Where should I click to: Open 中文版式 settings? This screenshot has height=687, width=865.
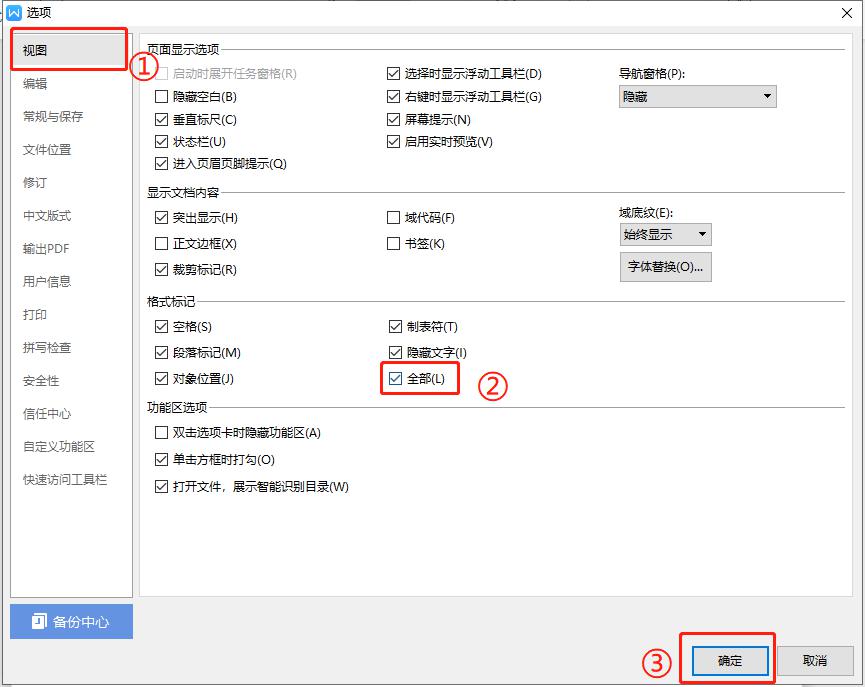click(47, 216)
